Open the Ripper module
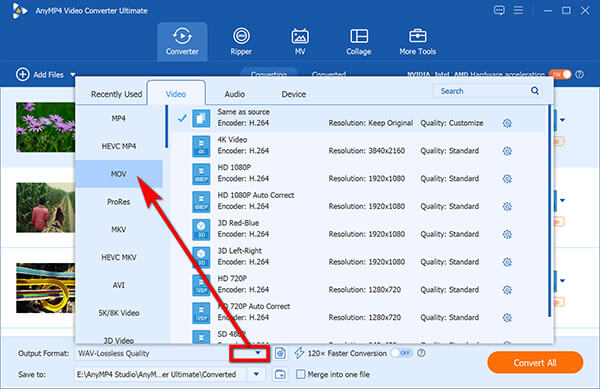The width and height of the screenshot is (600, 389). [241, 41]
